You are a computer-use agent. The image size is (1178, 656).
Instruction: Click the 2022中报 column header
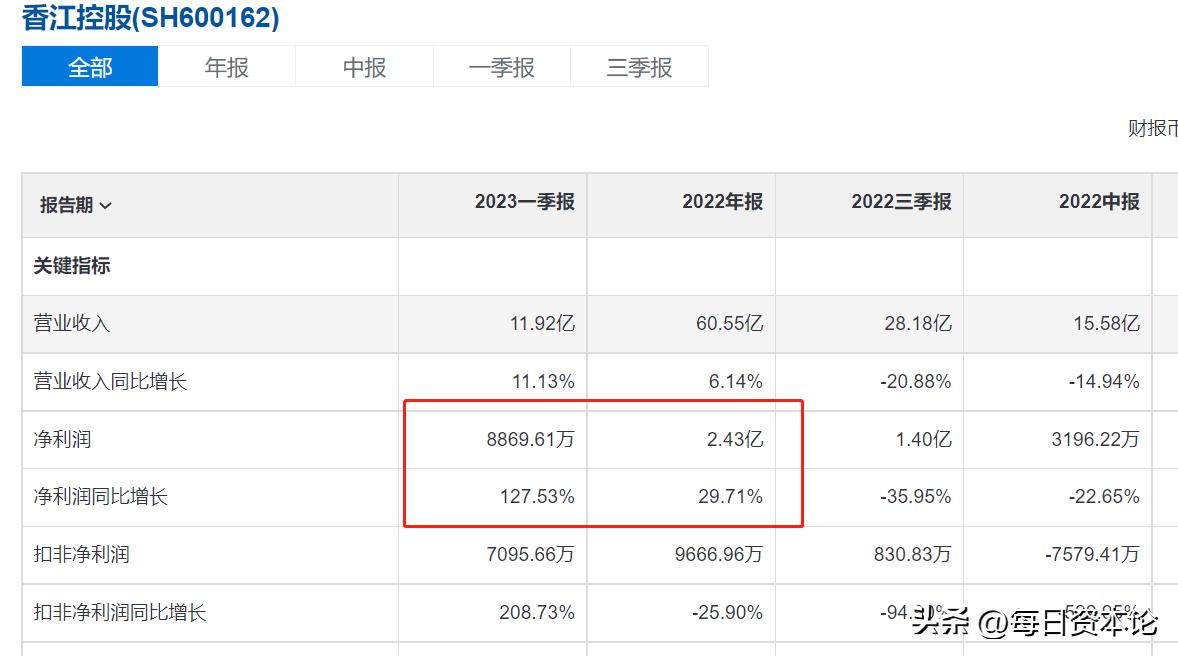coord(1099,202)
